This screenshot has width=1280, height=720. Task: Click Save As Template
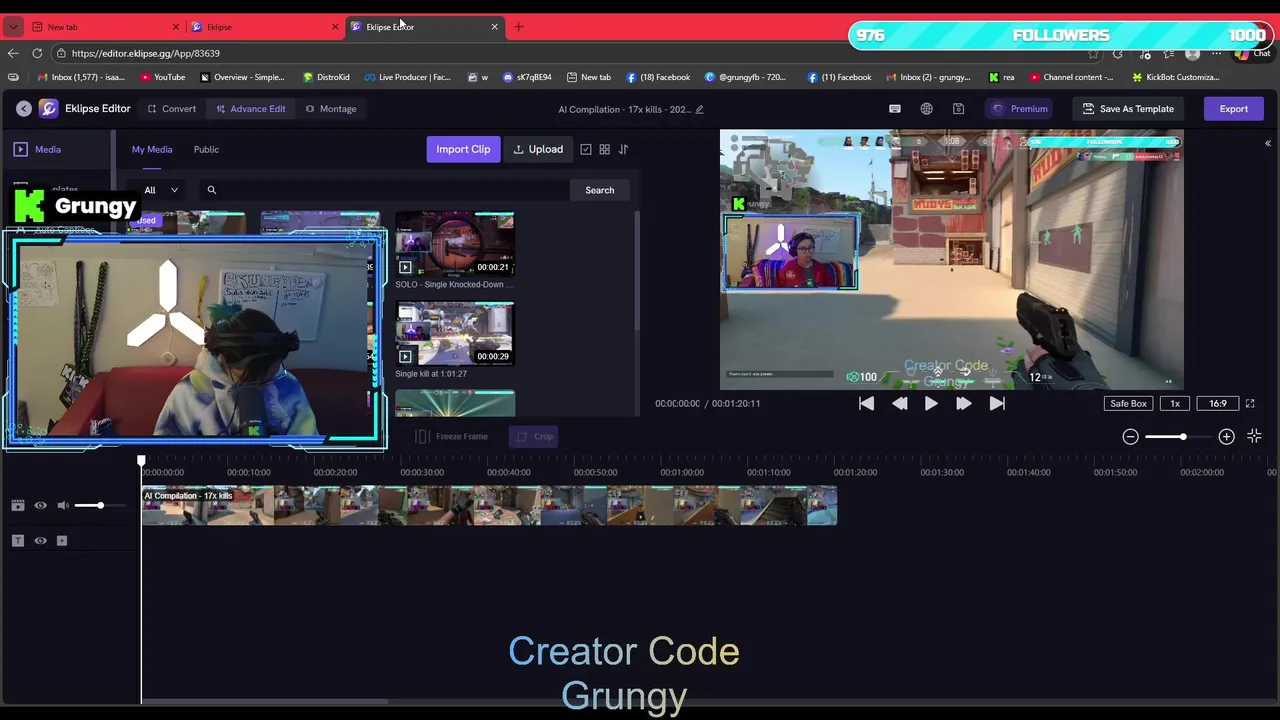(1128, 109)
